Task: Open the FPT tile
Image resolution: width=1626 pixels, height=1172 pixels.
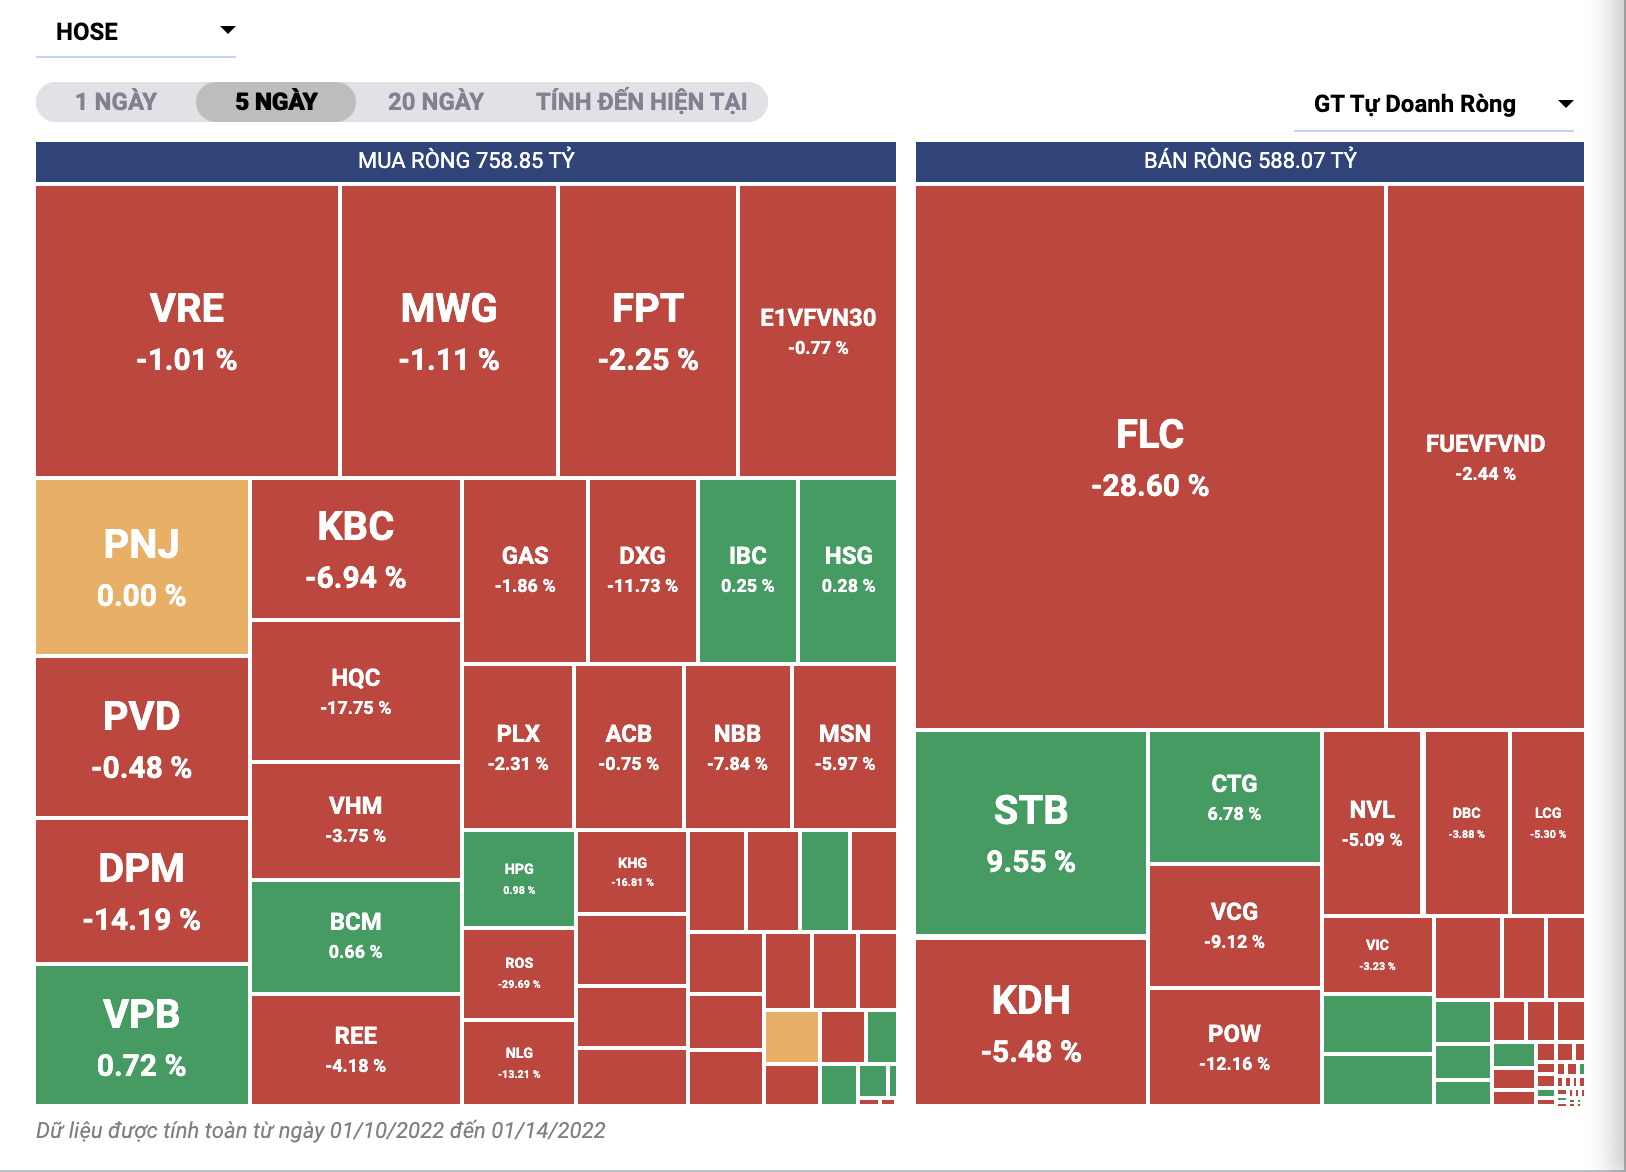Action: [648, 331]
